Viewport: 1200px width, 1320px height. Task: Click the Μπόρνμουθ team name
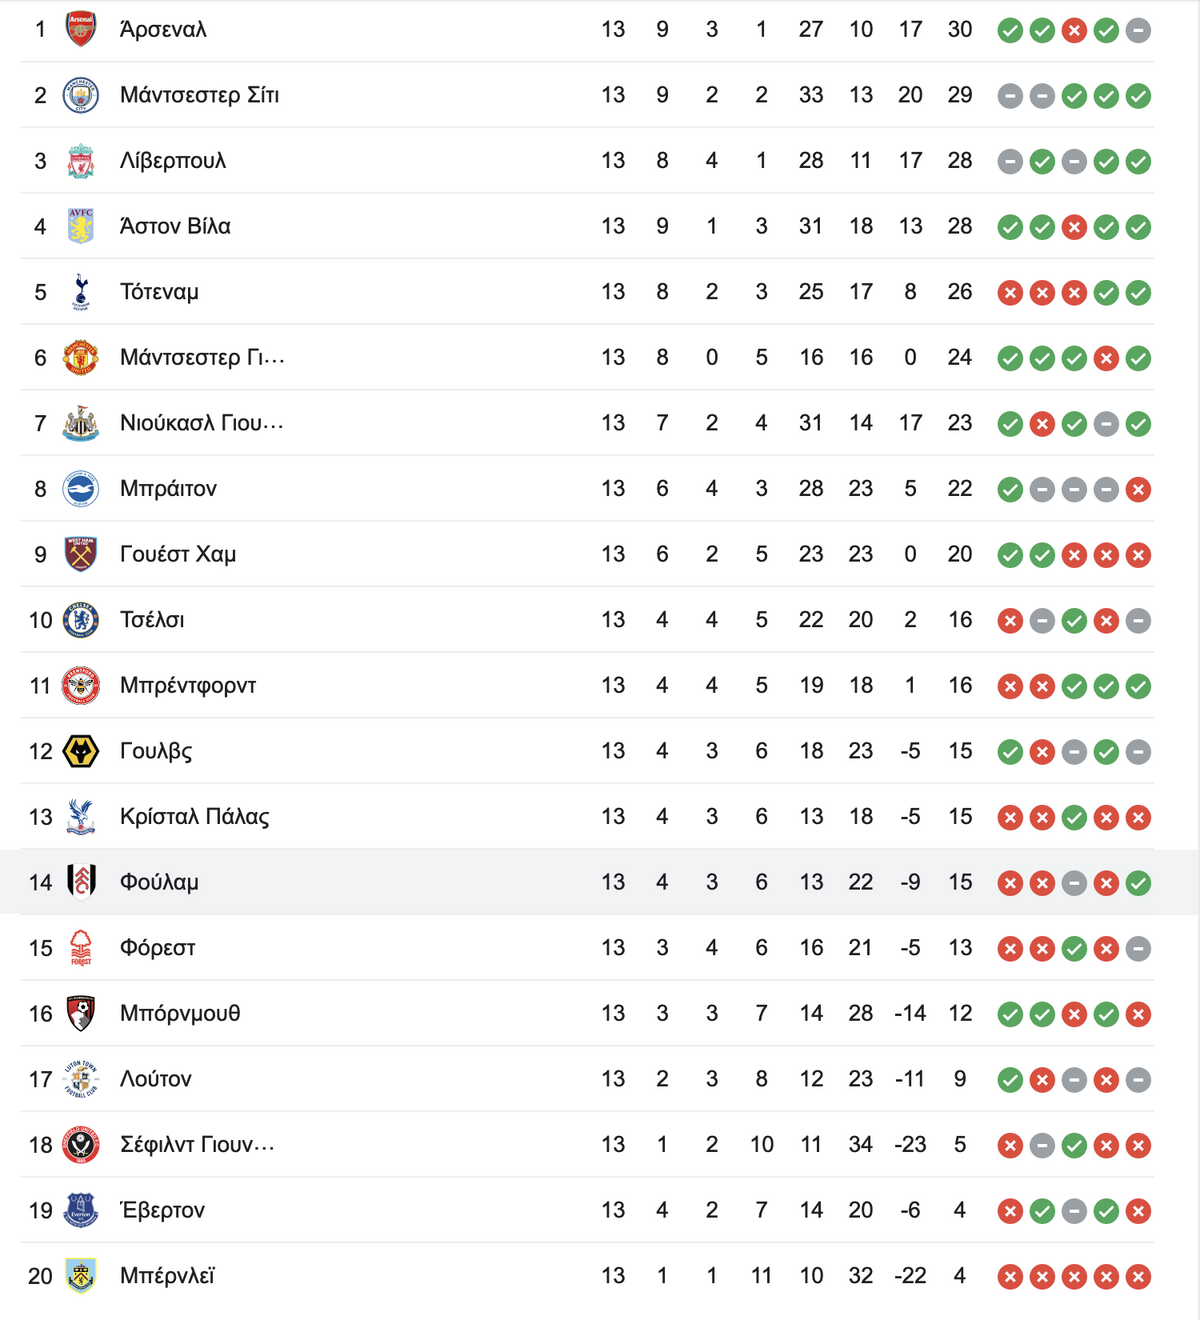[180, 1013]
